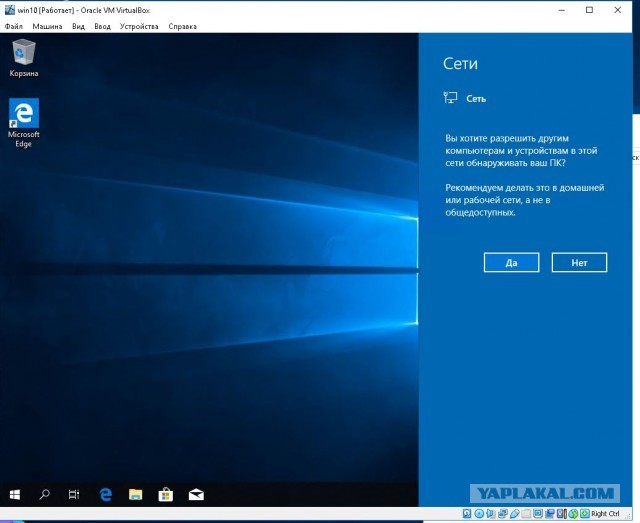Click the Сеть network icon in the panel
The width and height of the screenshot is (640, 523).
click(x=450, y=98)
